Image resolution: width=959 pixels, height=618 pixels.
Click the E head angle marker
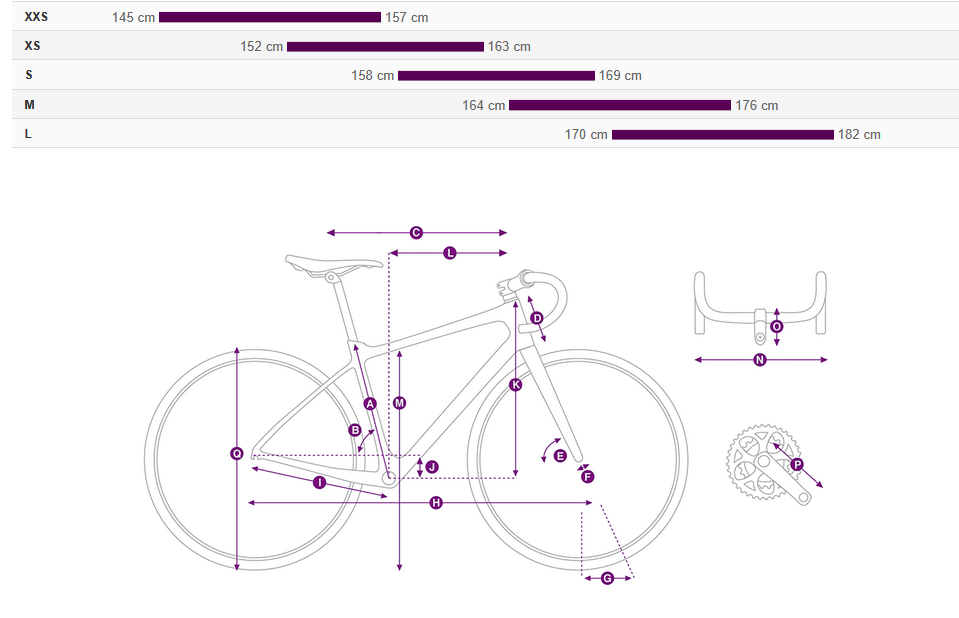[560, 456]
